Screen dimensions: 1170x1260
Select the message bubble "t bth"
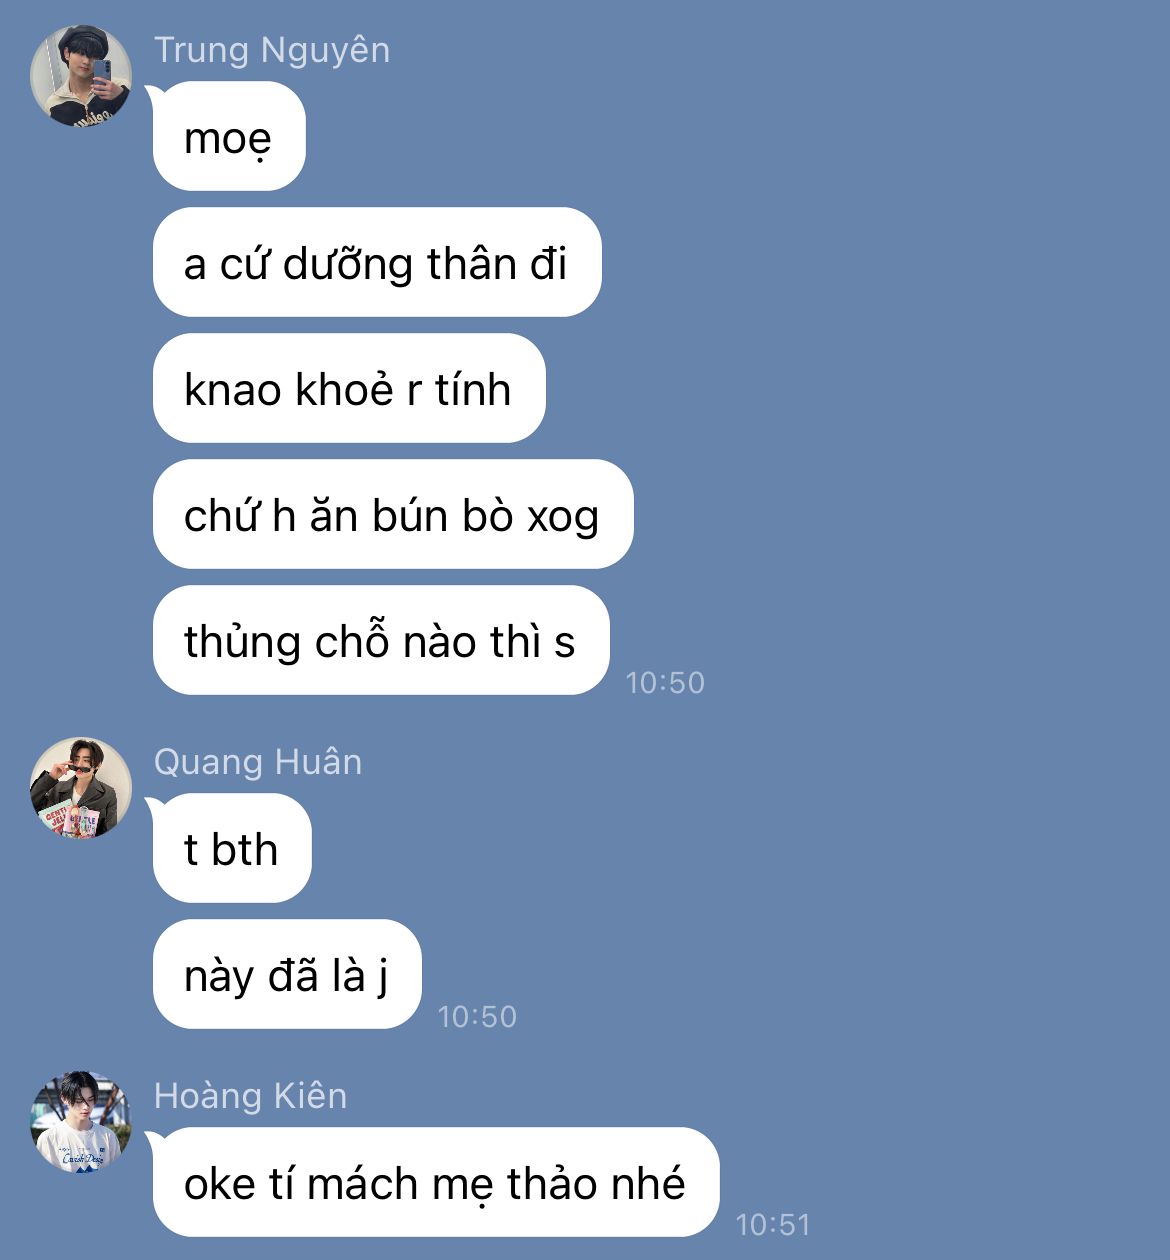tap(232, 849)
